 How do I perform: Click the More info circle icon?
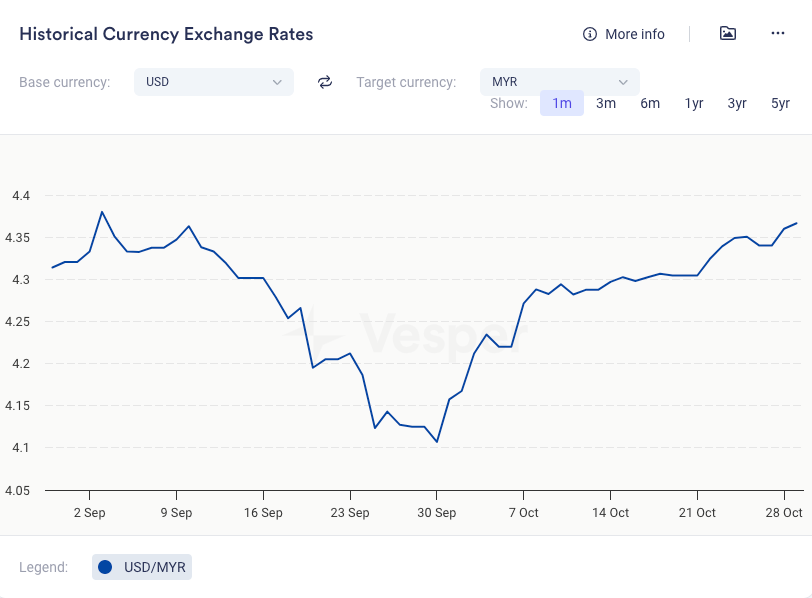[x=590, y=34]
